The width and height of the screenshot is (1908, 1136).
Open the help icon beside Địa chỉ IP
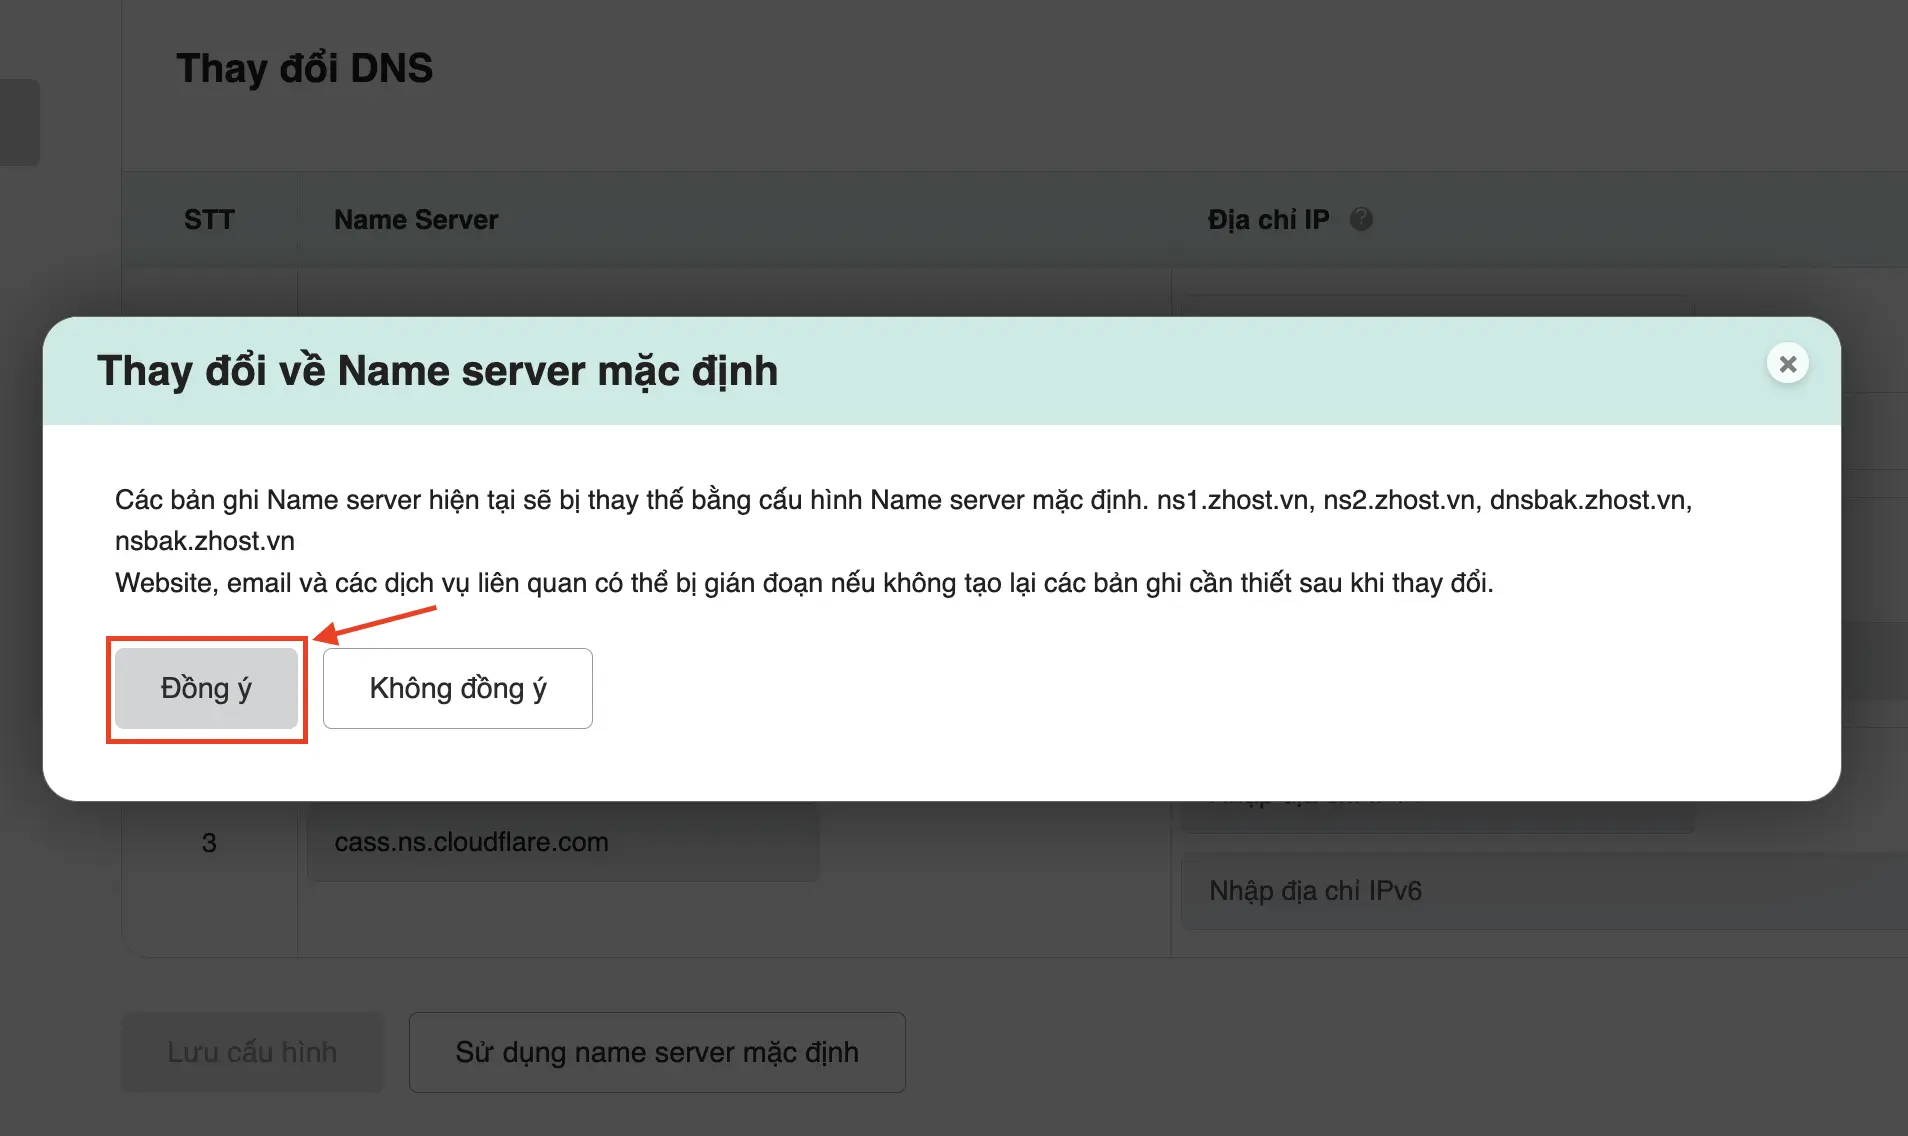tap(1361, 219)
